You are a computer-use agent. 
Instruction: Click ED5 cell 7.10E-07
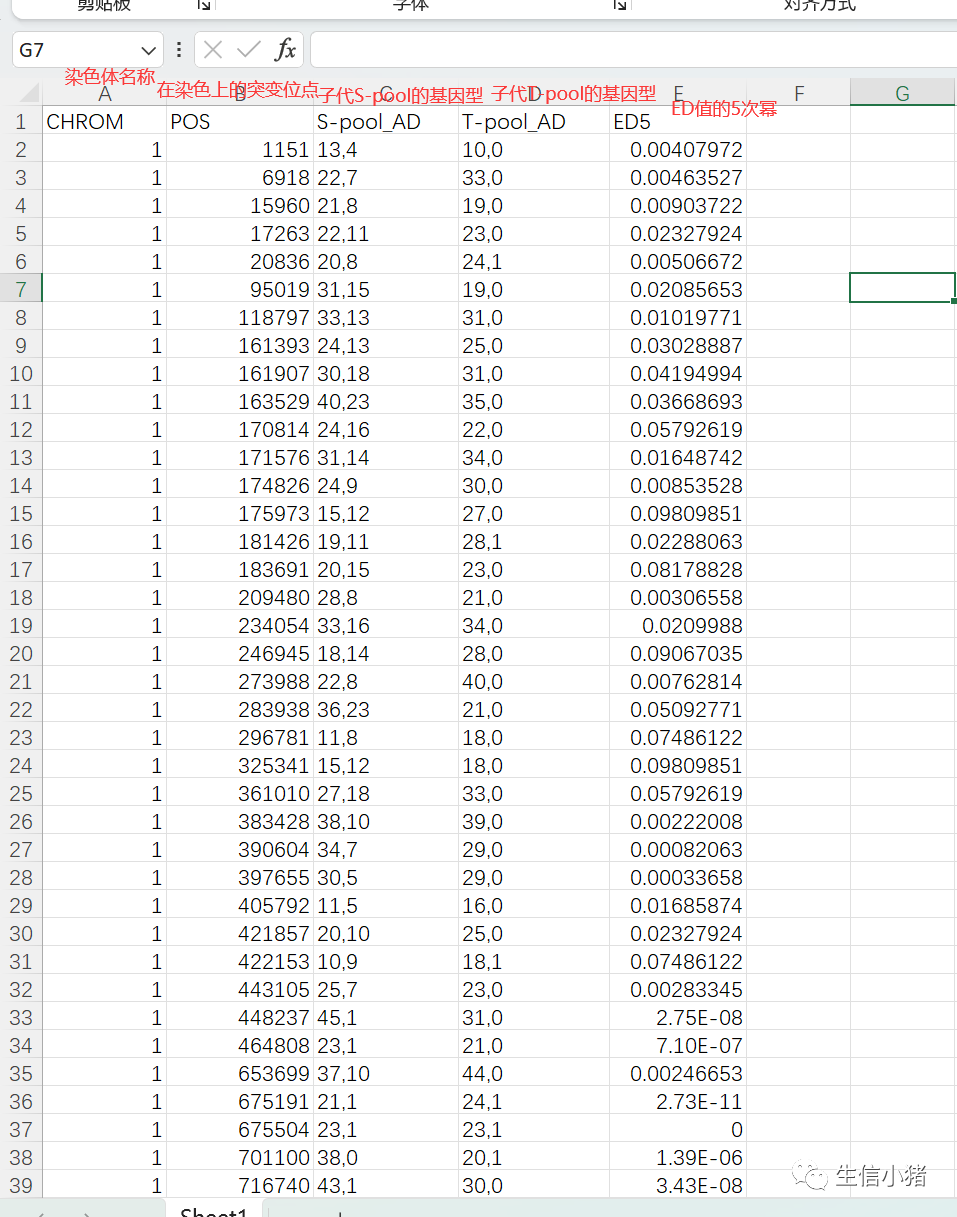click(x=678, y=1046)
